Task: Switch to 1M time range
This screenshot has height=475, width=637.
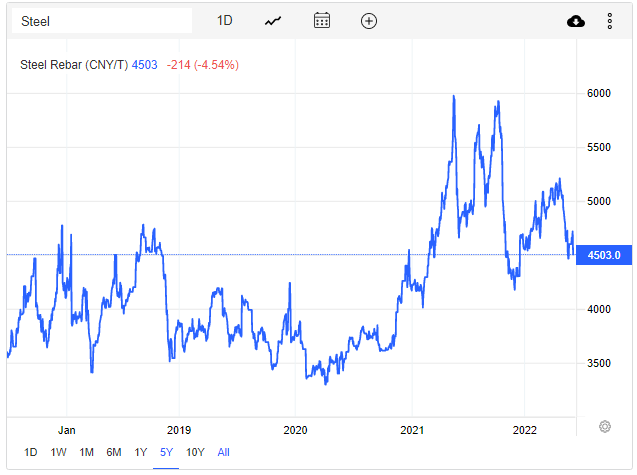Action: [87, 452]
